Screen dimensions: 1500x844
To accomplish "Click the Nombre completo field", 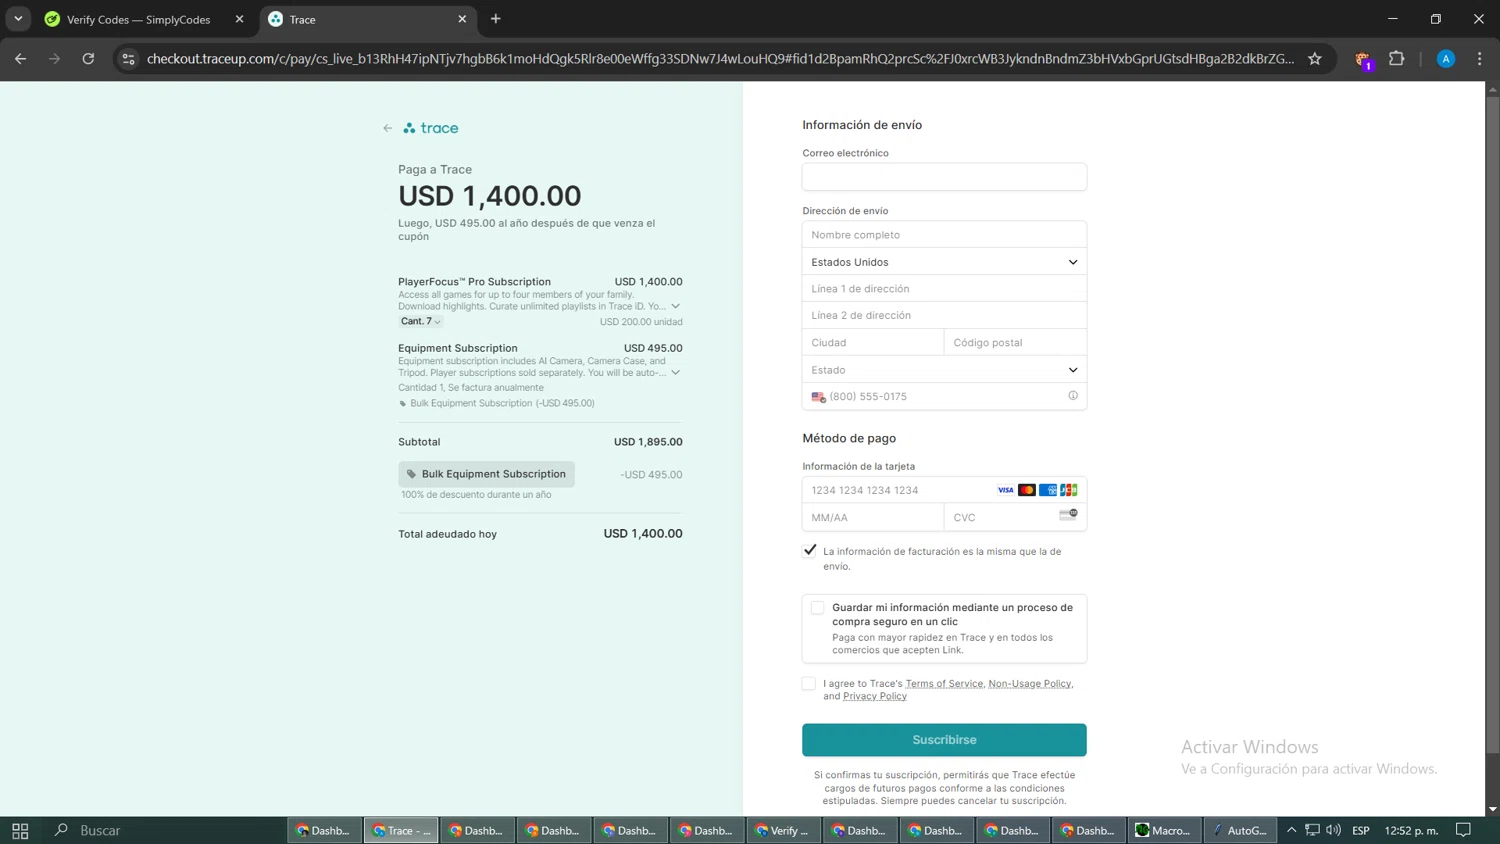I will (x=944, y=235).
